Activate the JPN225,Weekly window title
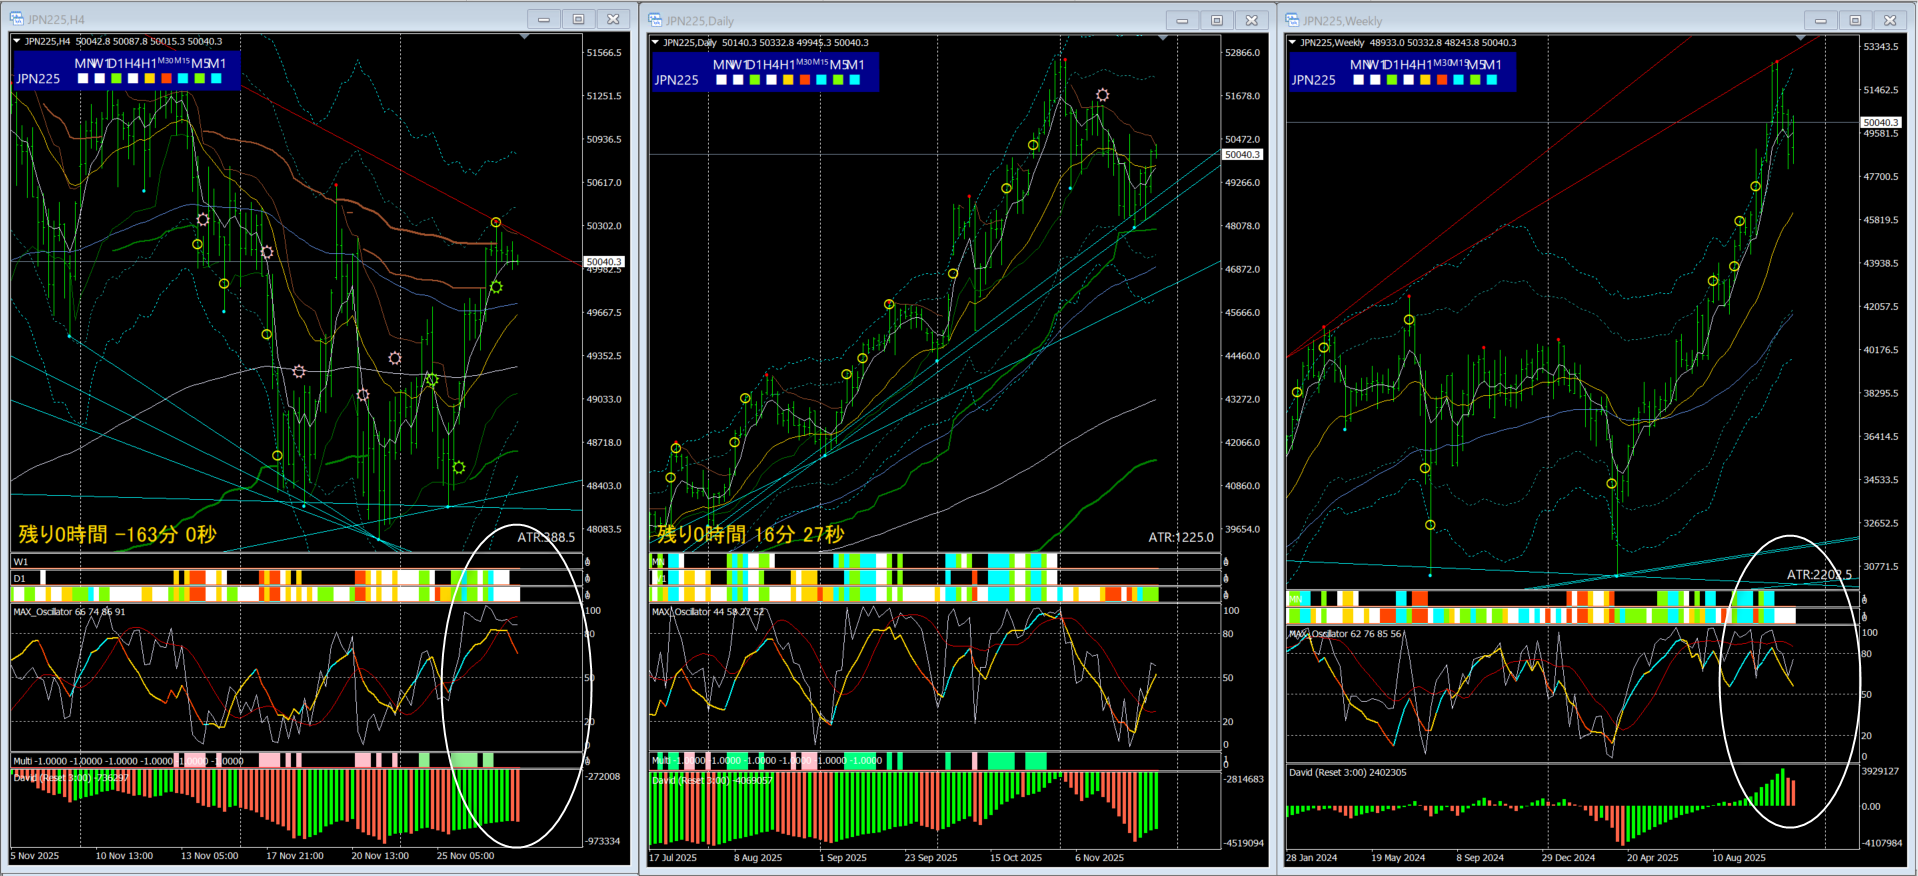The image size is (1918, 876). point(1342,20)
